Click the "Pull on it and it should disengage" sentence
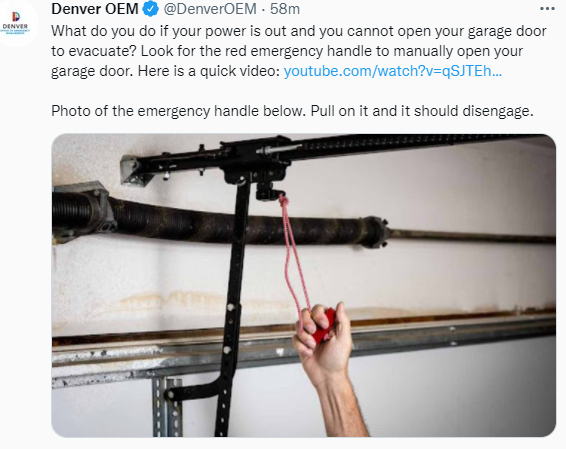This screenshot has height=449, width=566. pyautogui.click(x=422, y=111)
